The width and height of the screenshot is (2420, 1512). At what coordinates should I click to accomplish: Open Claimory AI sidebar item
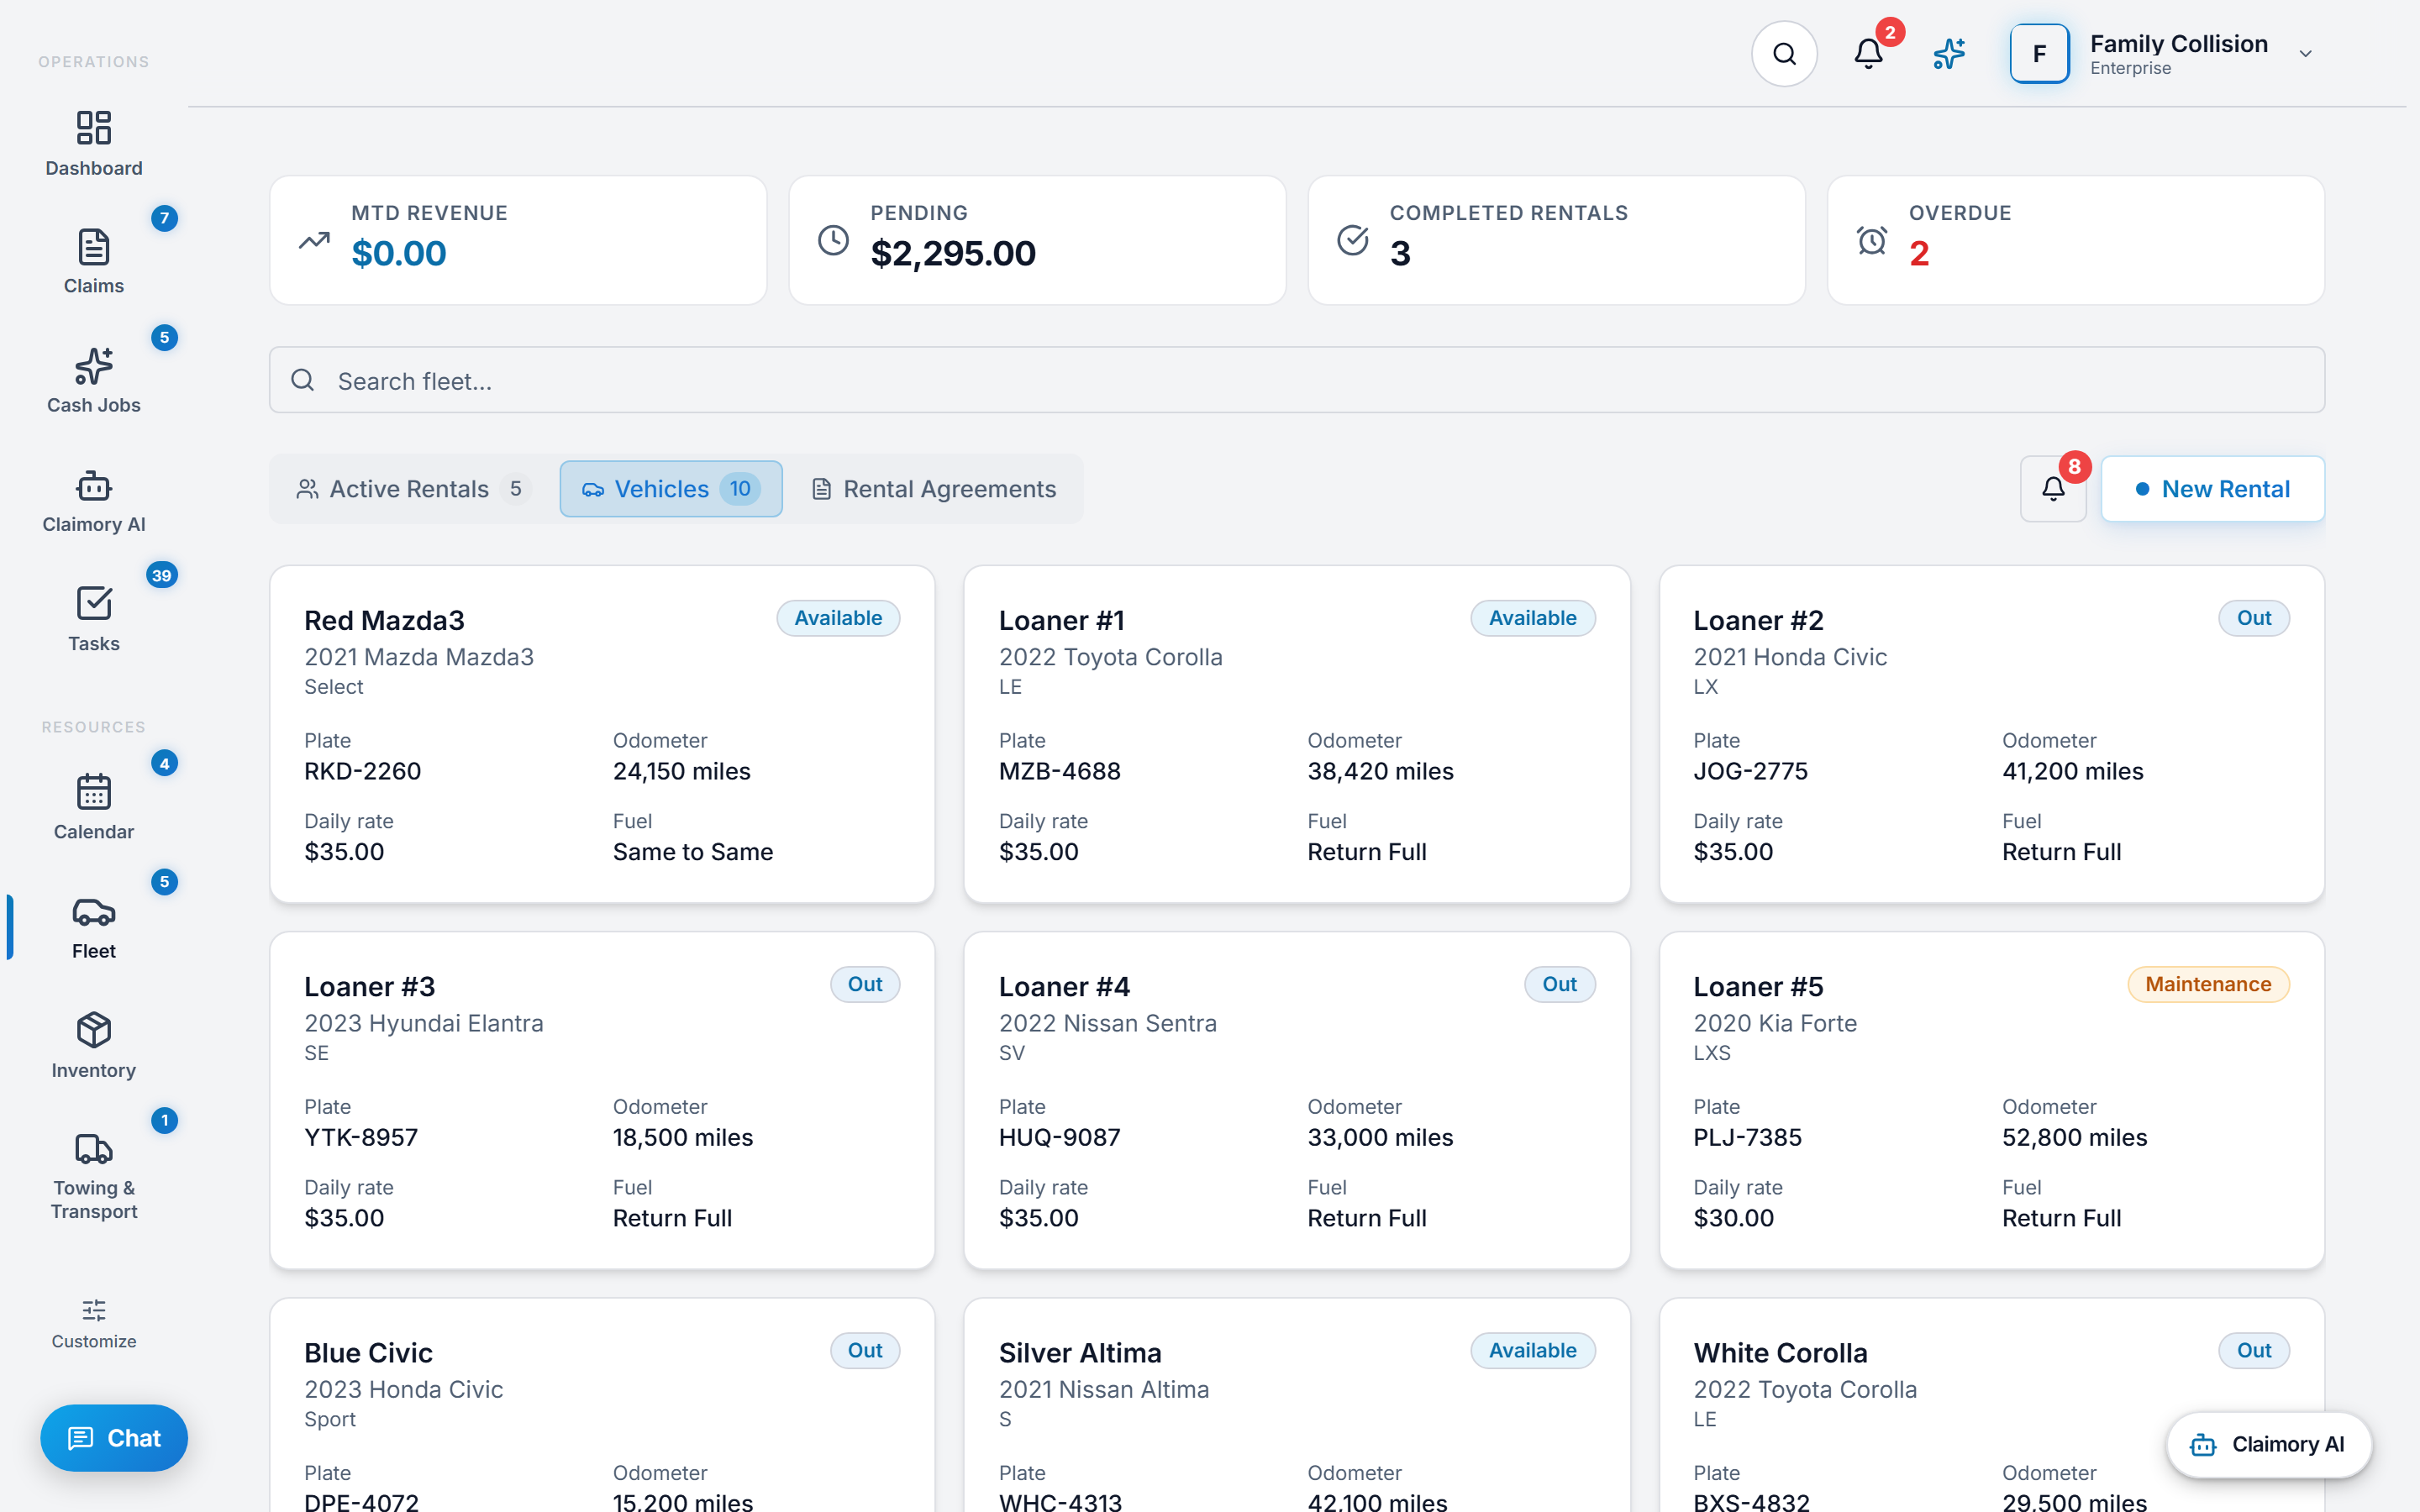(94, 500)
